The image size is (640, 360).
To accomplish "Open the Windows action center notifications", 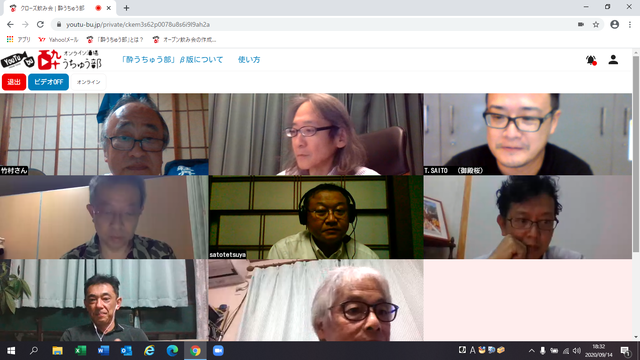I will click(x=625, y=351).
